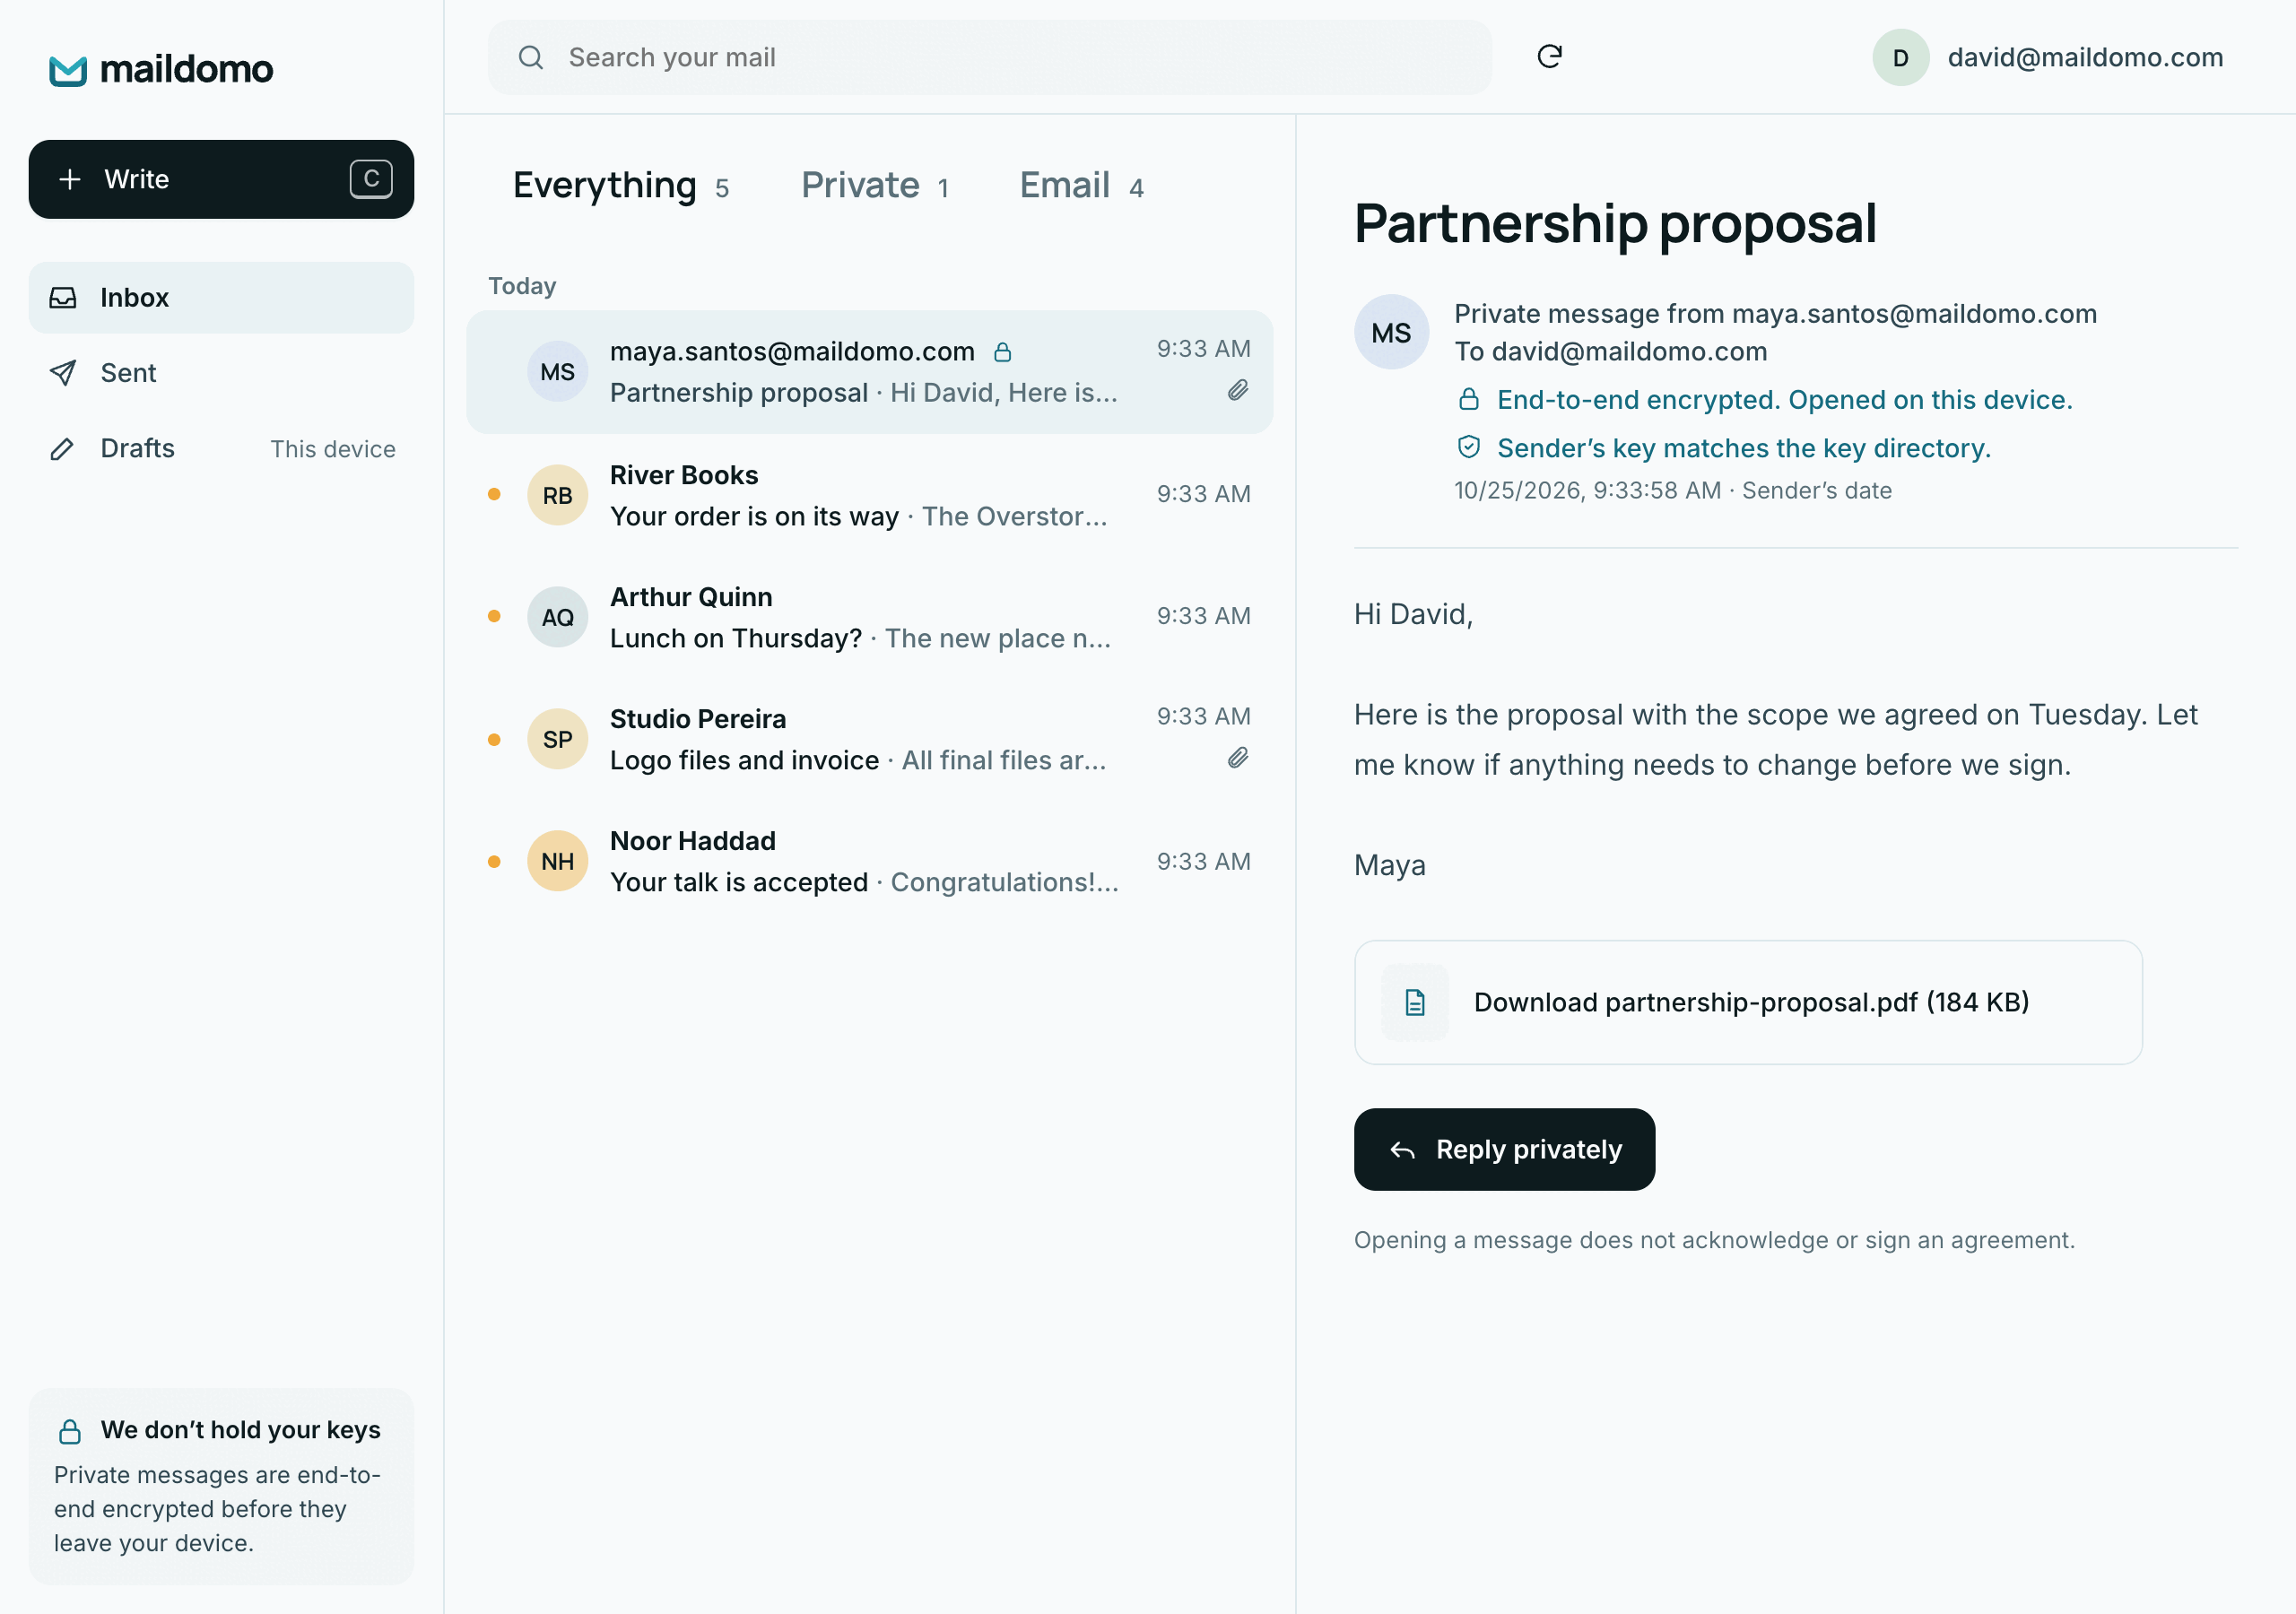Click the shield icon next to Sender's key matches
This screenshot has height=1614, width=2296.
click(1468, 447)
